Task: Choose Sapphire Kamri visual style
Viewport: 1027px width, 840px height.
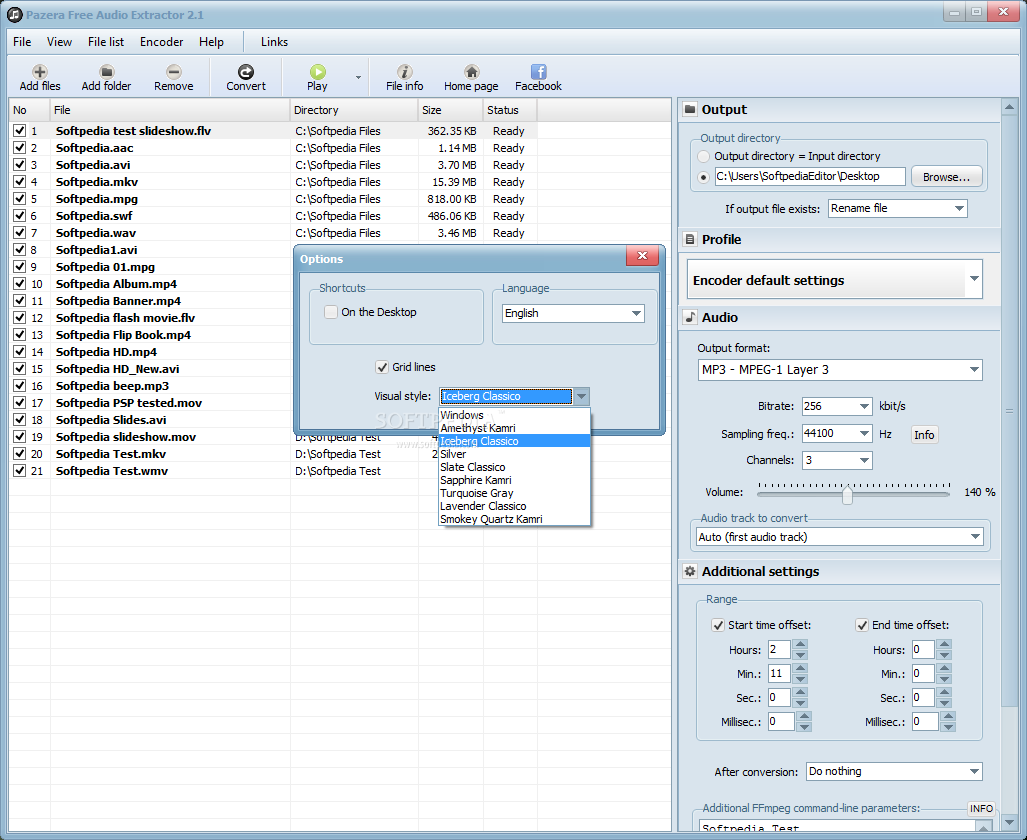Action: [x=514, y=480]
